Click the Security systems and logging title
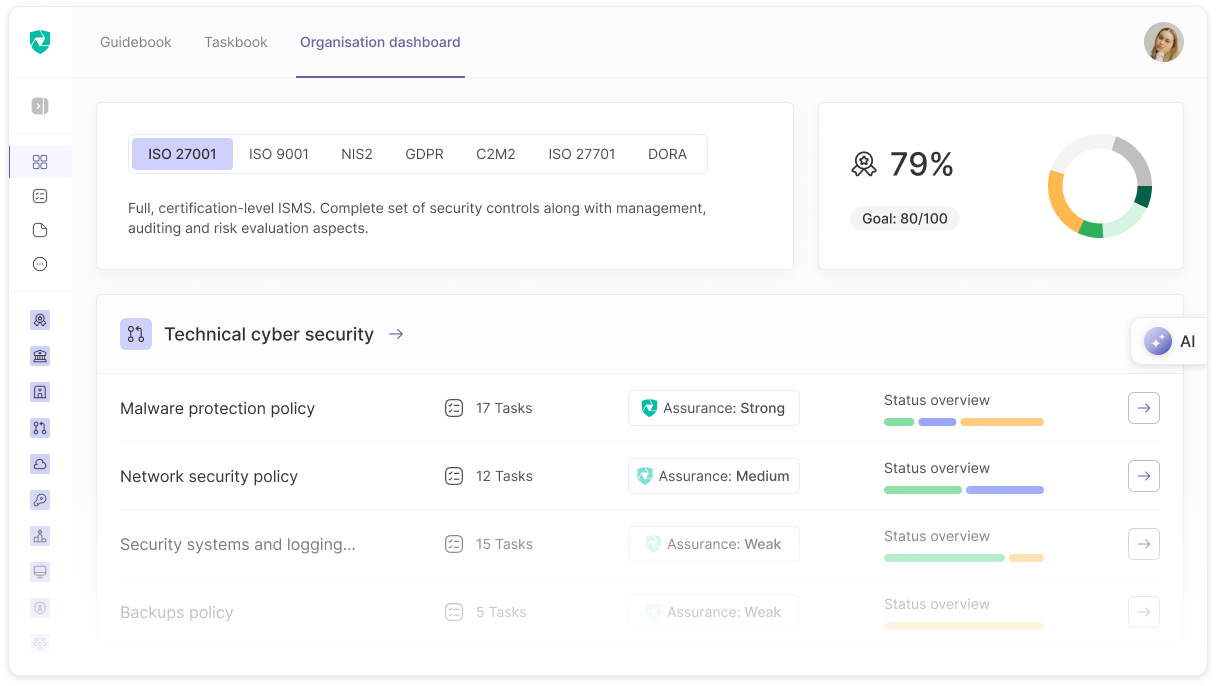 [238, 544]
